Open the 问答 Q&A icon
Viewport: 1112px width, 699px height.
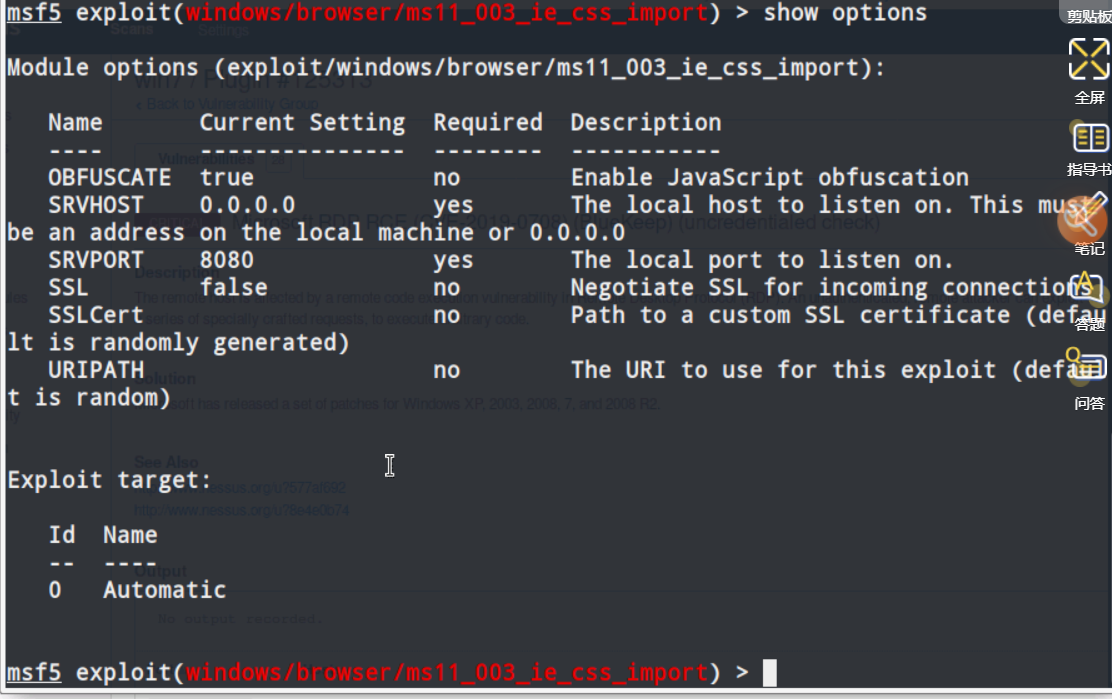[1086, 365]
